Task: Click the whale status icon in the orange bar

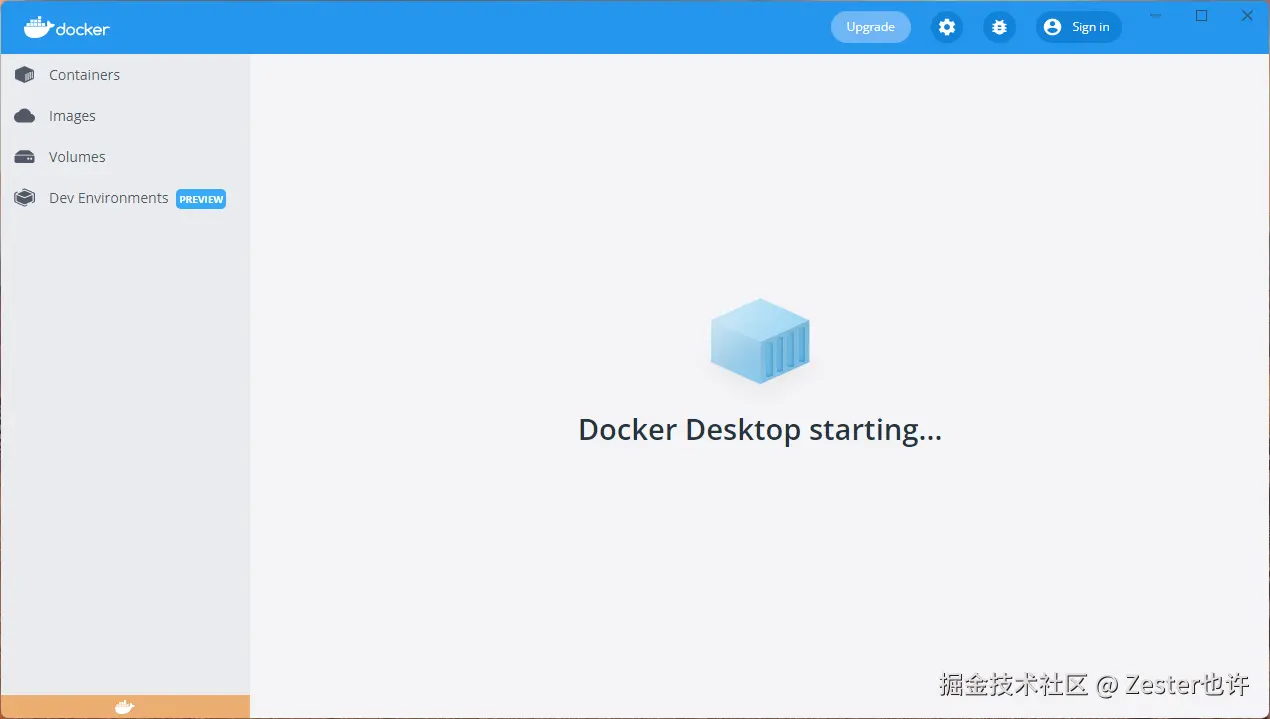Action: pos(124,707)
